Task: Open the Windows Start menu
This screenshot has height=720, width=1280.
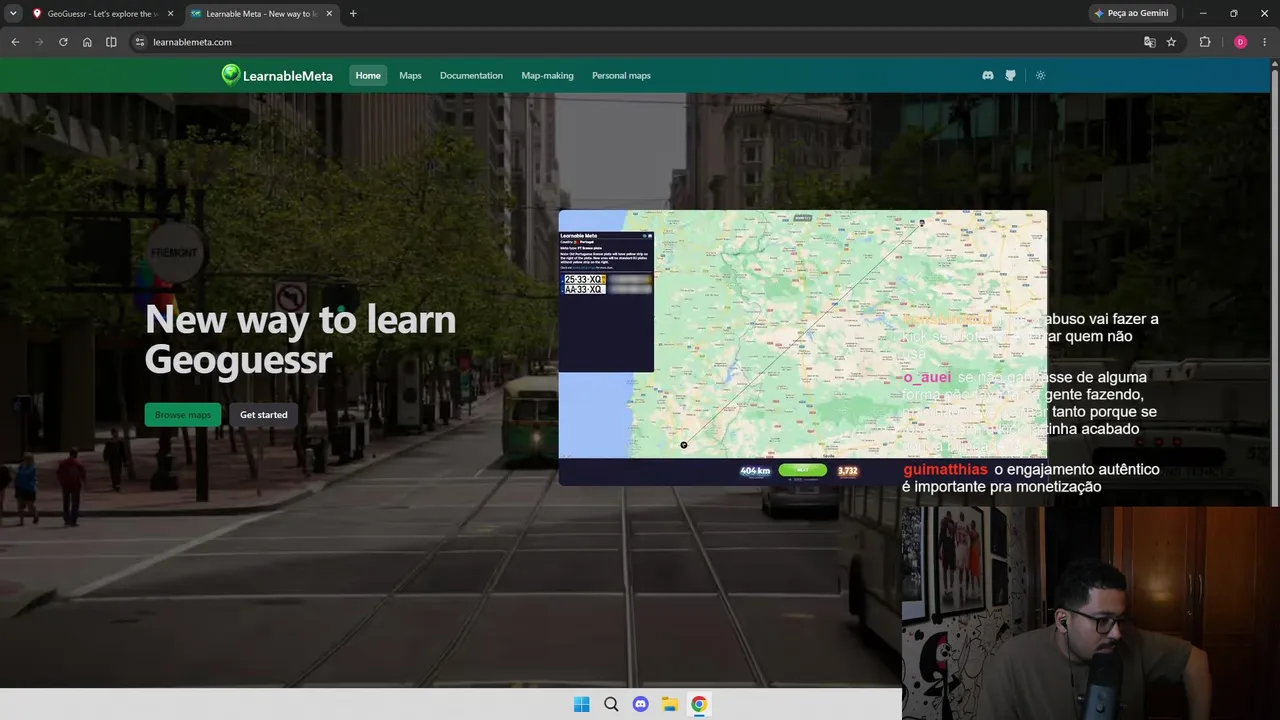Action: pyautogui.click(x=581, y=704)
